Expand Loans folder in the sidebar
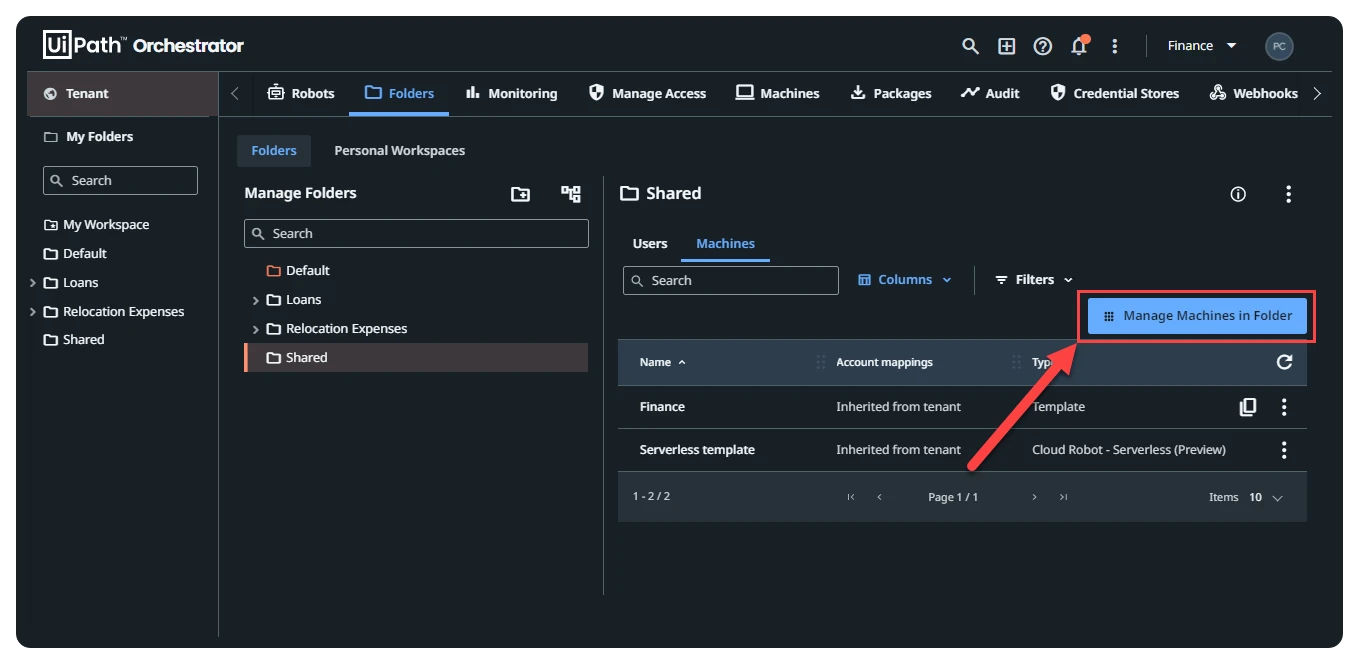 [x=33, y=283]
